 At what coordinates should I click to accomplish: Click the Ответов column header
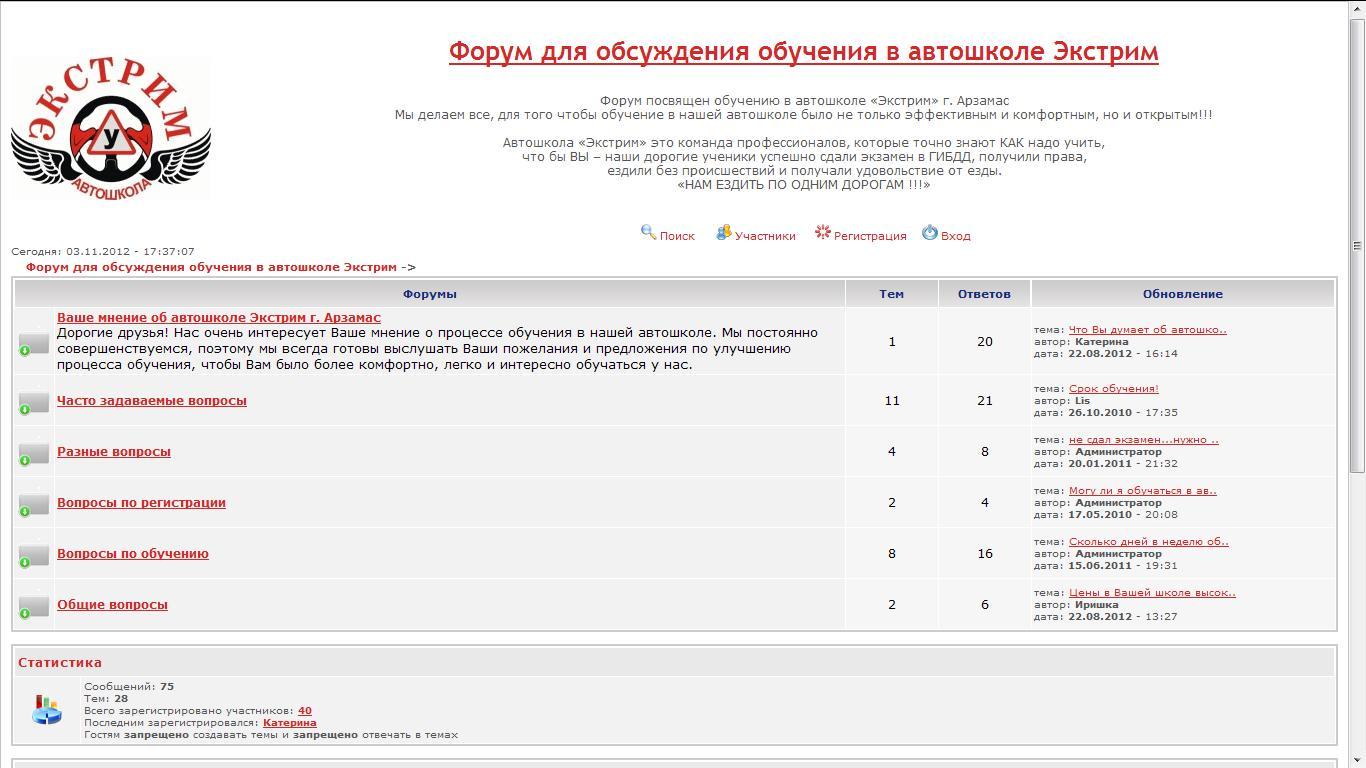click(x=984, y=294)
